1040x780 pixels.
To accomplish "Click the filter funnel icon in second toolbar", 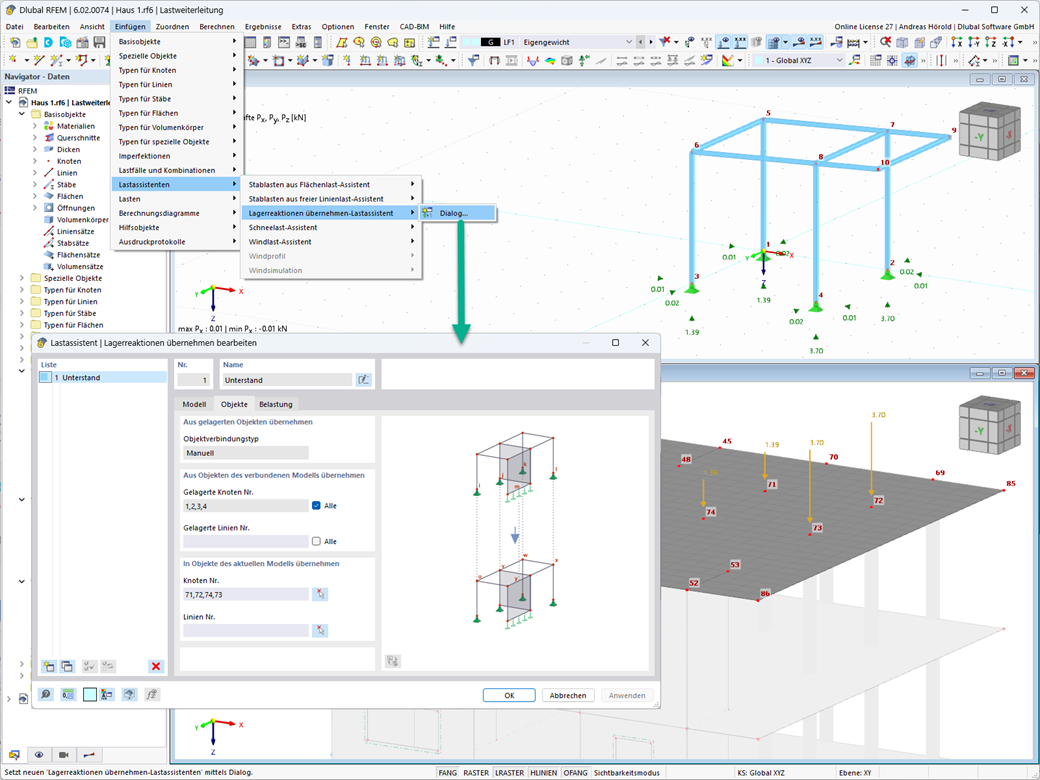I will (x=473, y=60).
